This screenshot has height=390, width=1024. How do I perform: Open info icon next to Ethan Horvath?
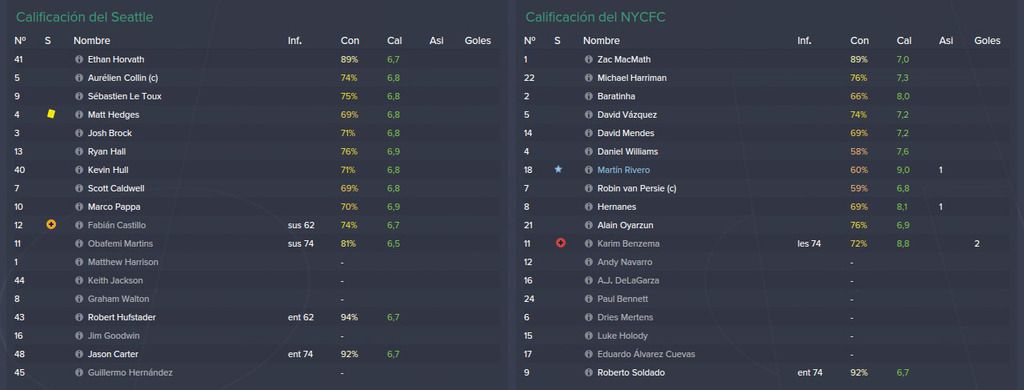80,59
